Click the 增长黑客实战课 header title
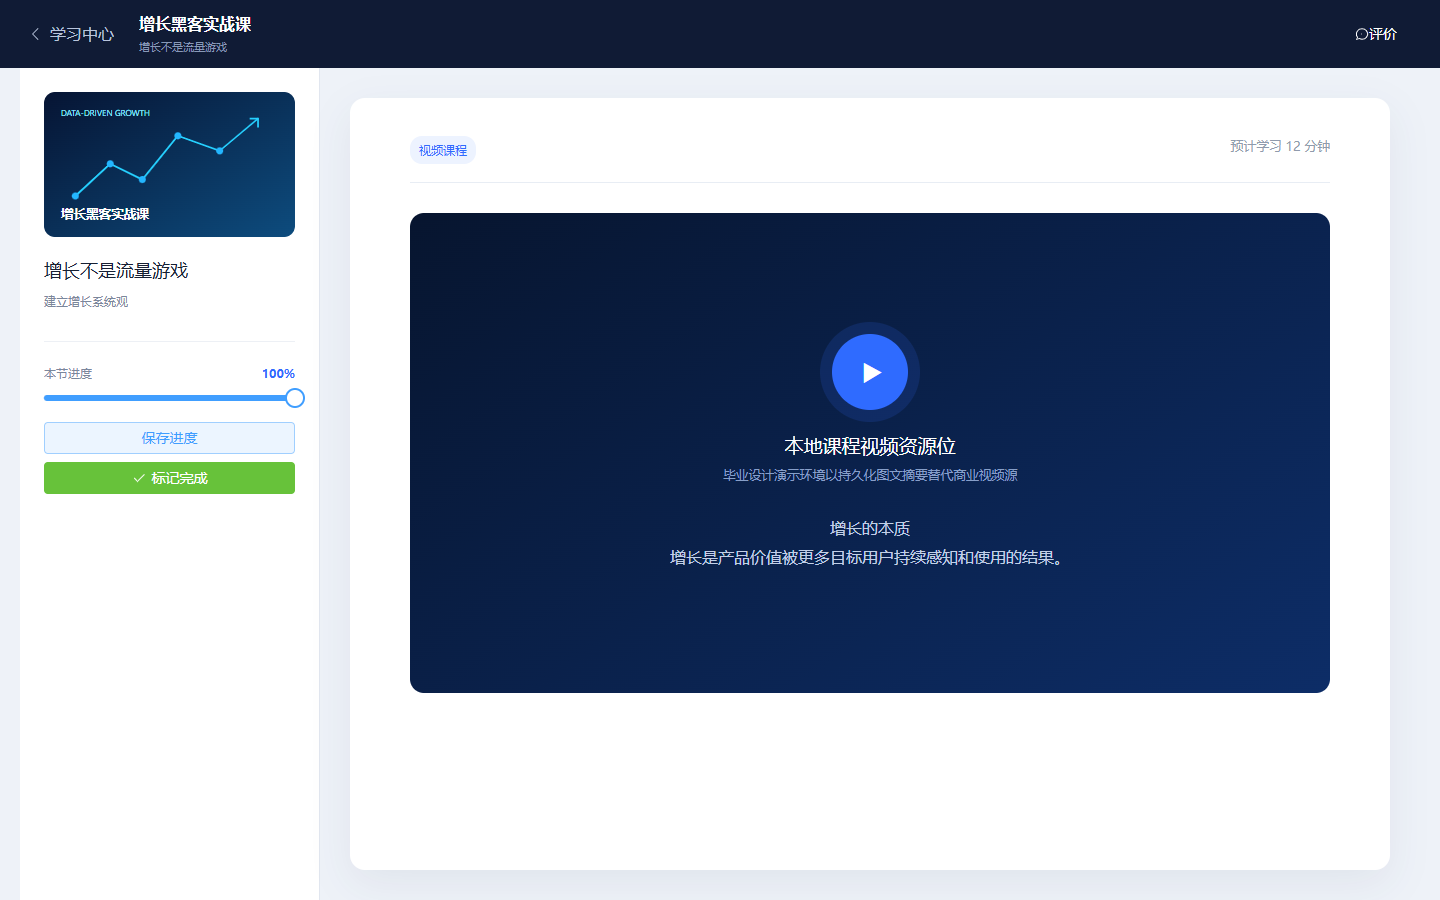1440x900 pixels. 195,24
